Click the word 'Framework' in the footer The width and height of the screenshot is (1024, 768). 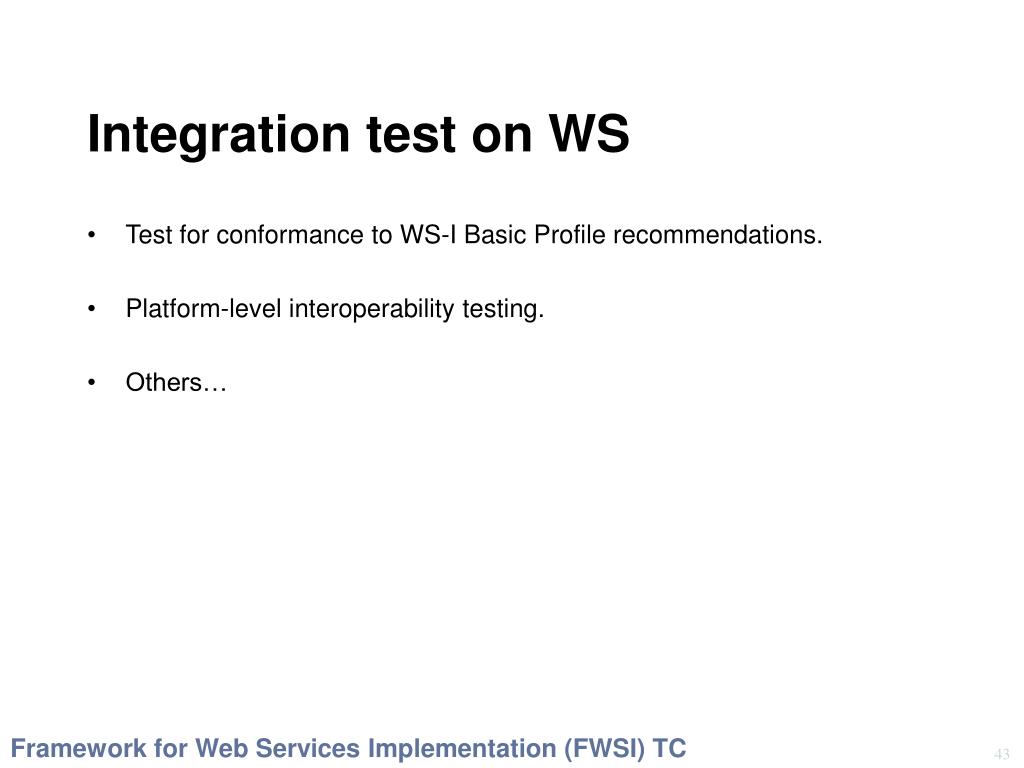78,748
